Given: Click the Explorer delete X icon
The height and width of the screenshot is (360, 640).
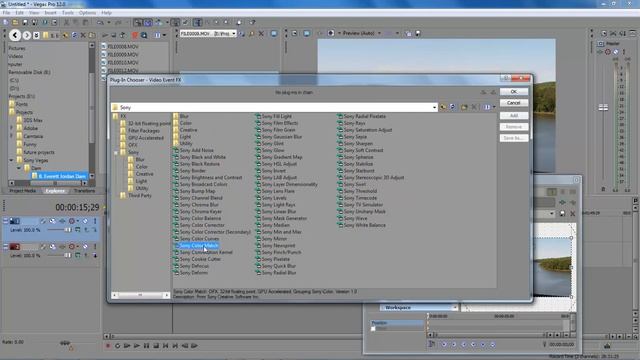Looking at the screenshot, I should click(83, 36).
